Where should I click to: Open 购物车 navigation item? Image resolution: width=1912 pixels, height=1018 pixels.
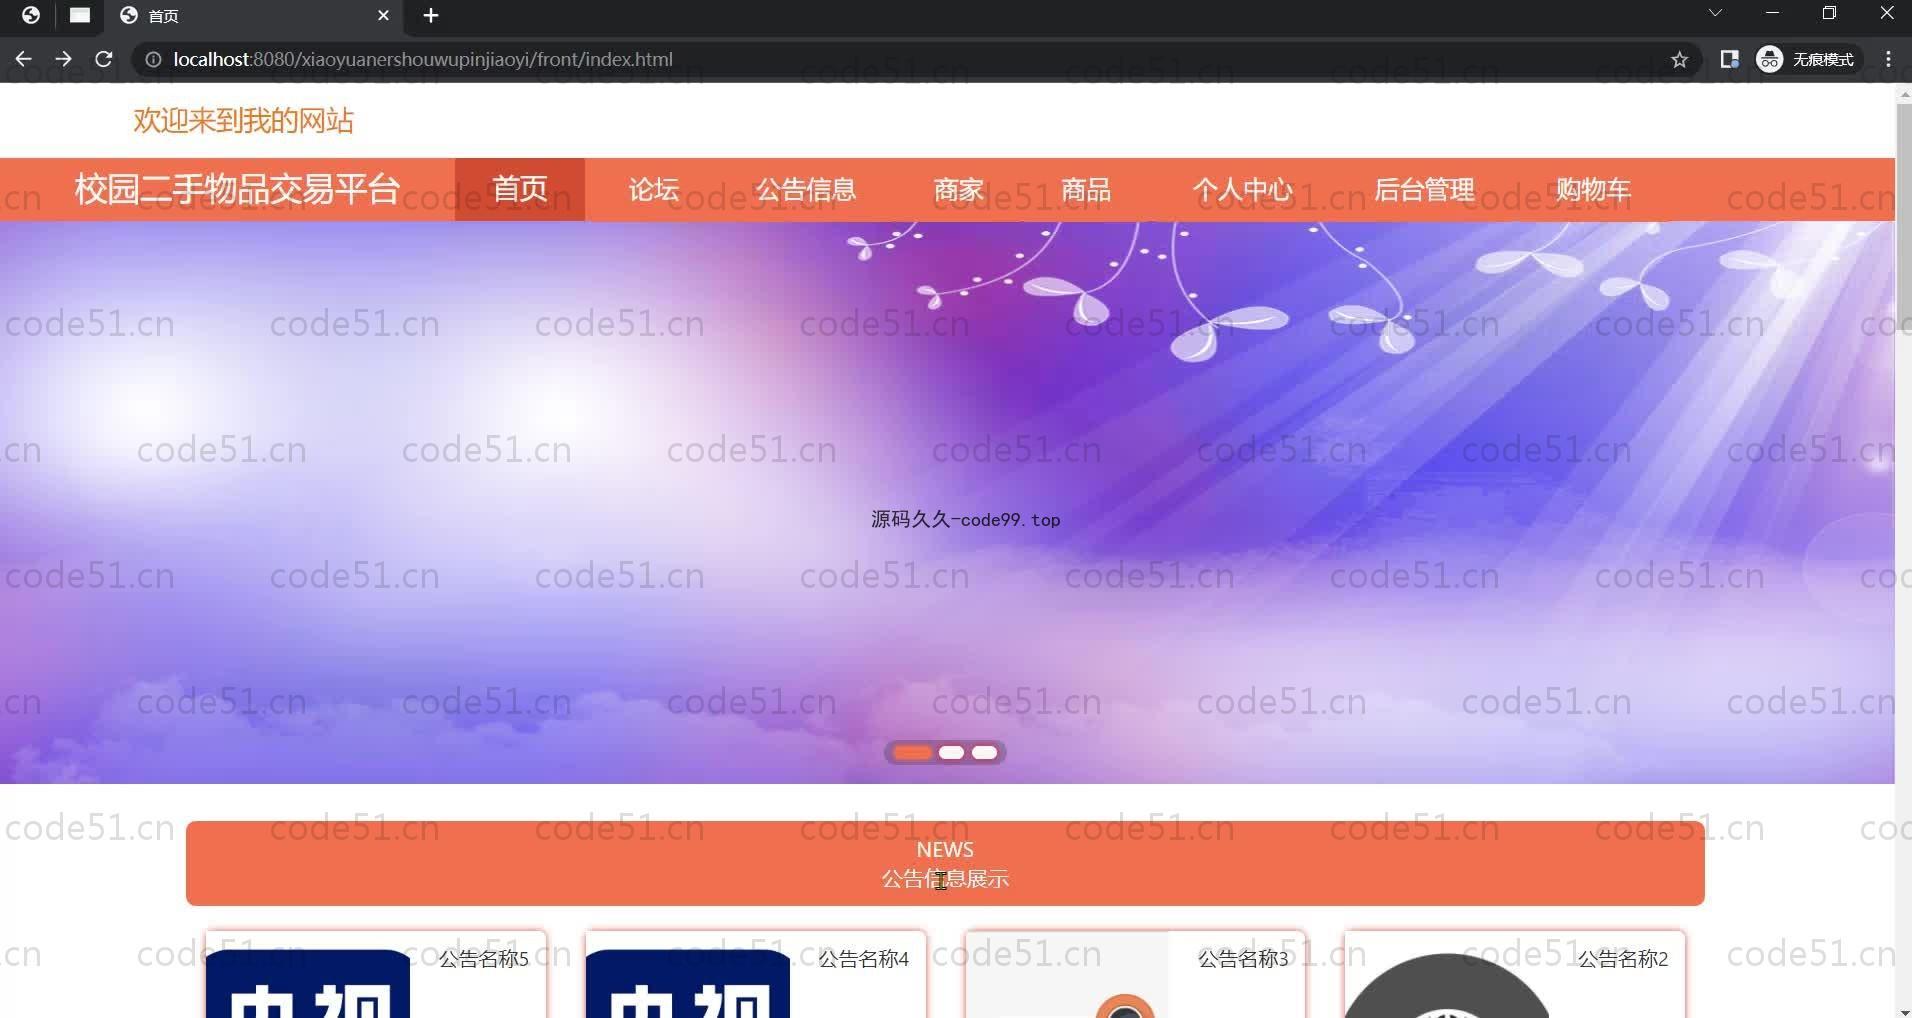[x=1593, y=189]
